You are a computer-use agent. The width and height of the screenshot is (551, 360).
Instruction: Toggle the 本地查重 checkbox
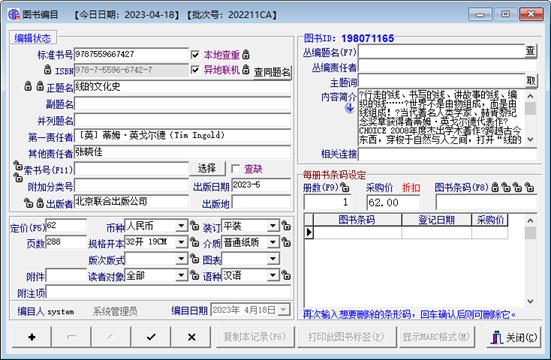pyautogui.click(x=195, y=54)
